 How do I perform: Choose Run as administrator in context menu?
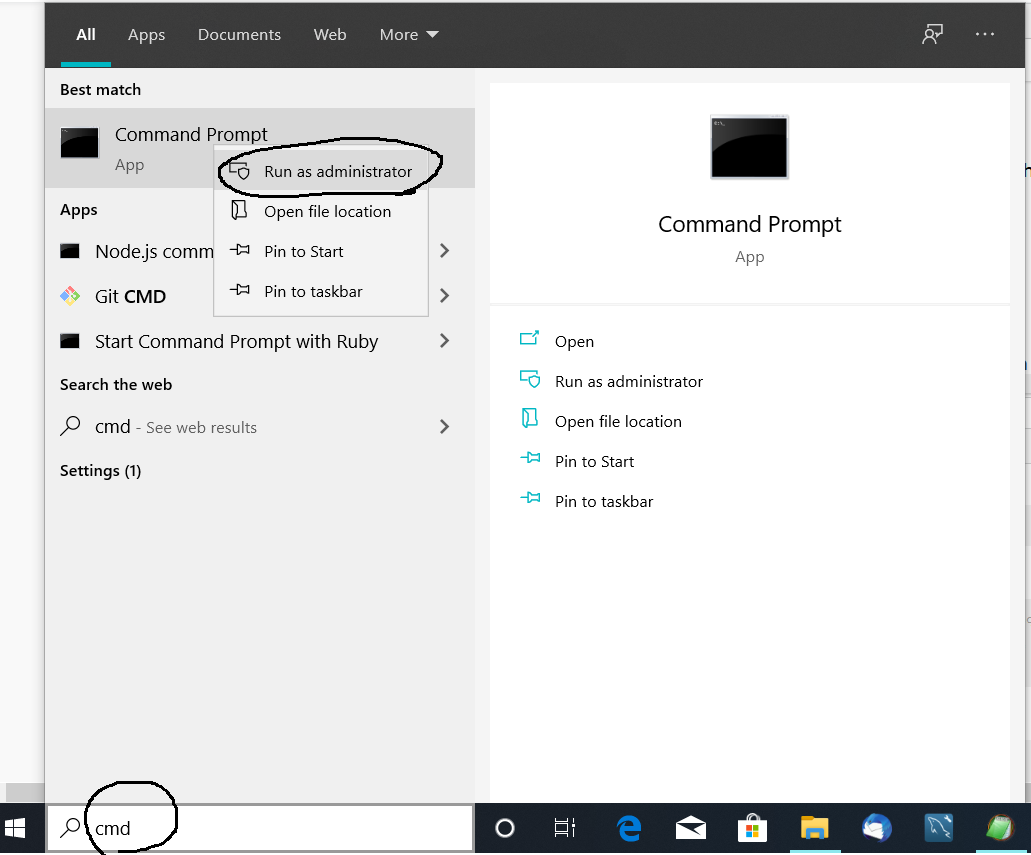[x=322, y=171]
